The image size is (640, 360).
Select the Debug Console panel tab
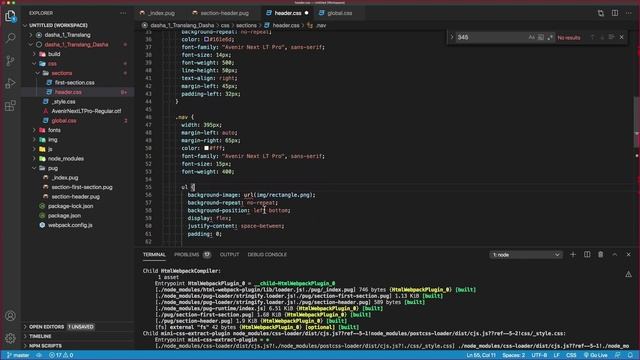click(267, 254)
